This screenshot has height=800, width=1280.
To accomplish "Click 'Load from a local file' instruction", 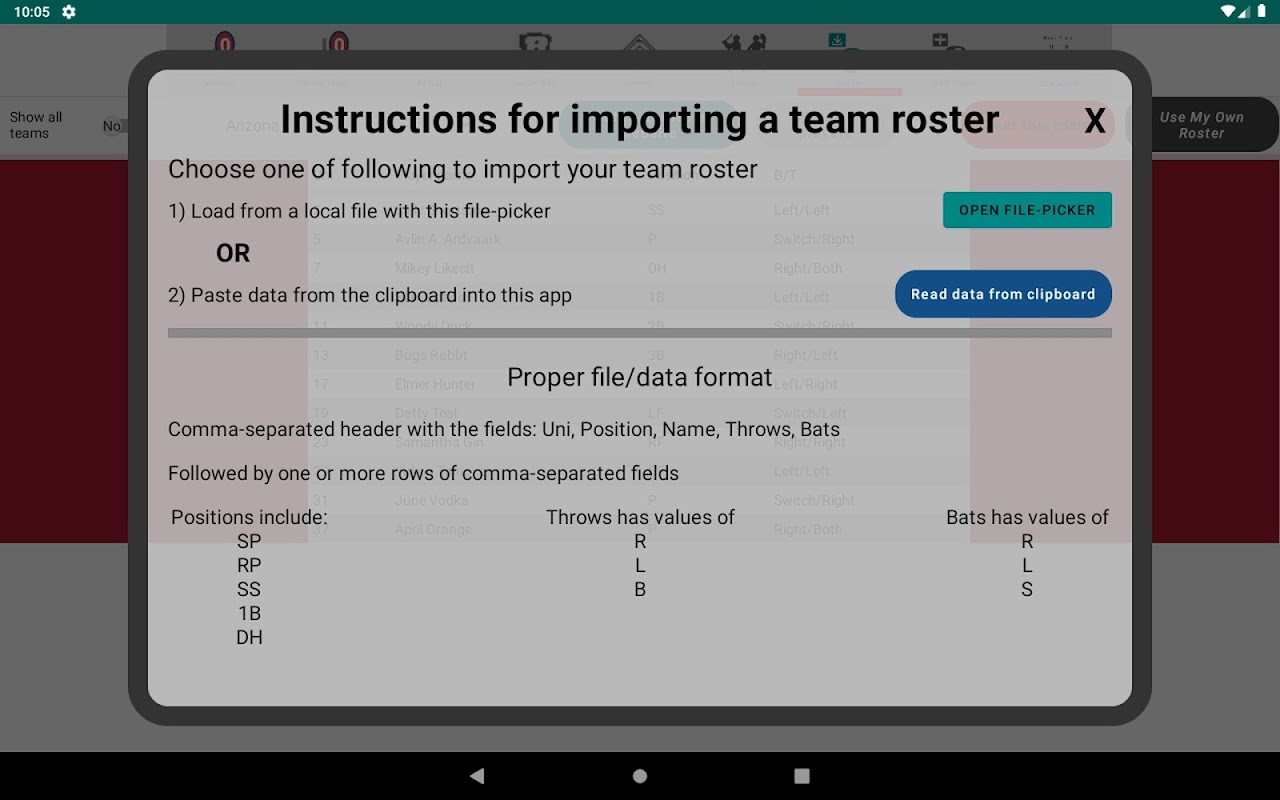I will coord(359,211).
